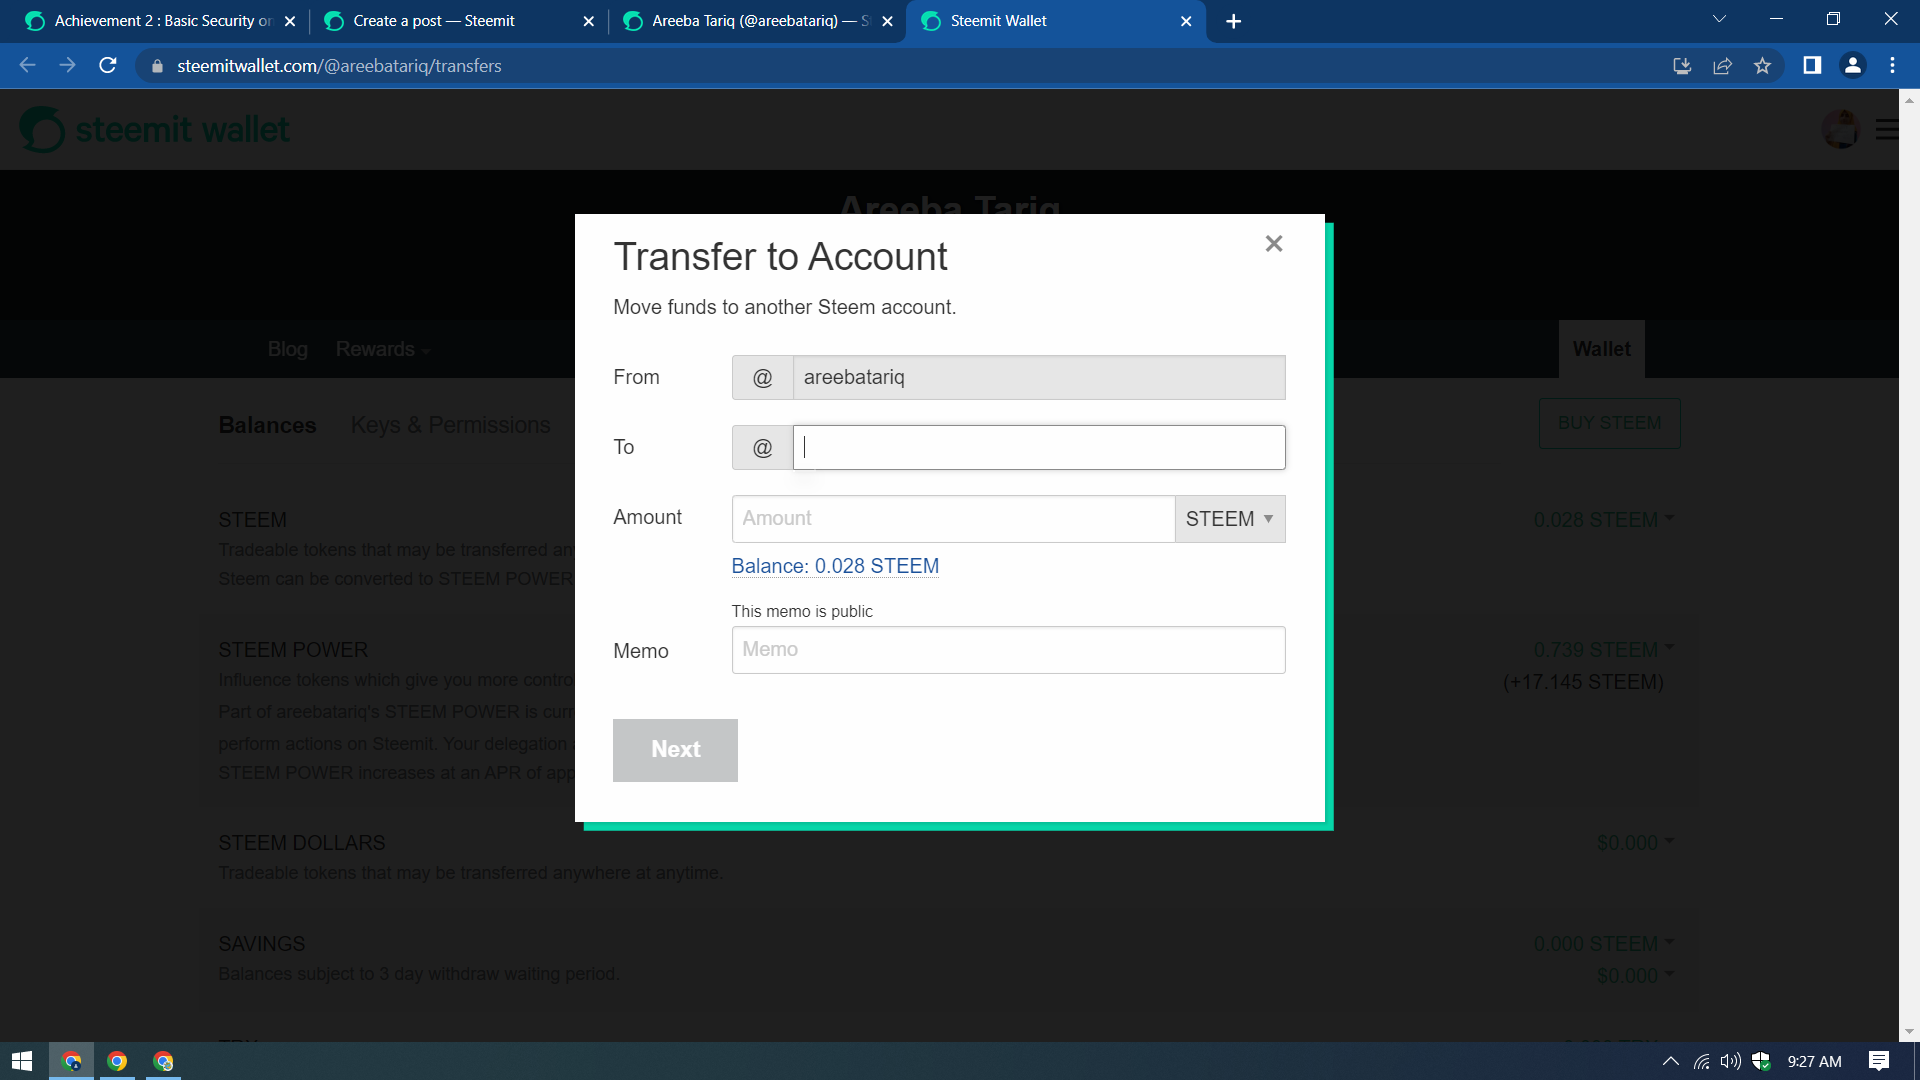
Task: Click the site lock icon in address bar
Action: pyautogui.click(x=157, y=66)
